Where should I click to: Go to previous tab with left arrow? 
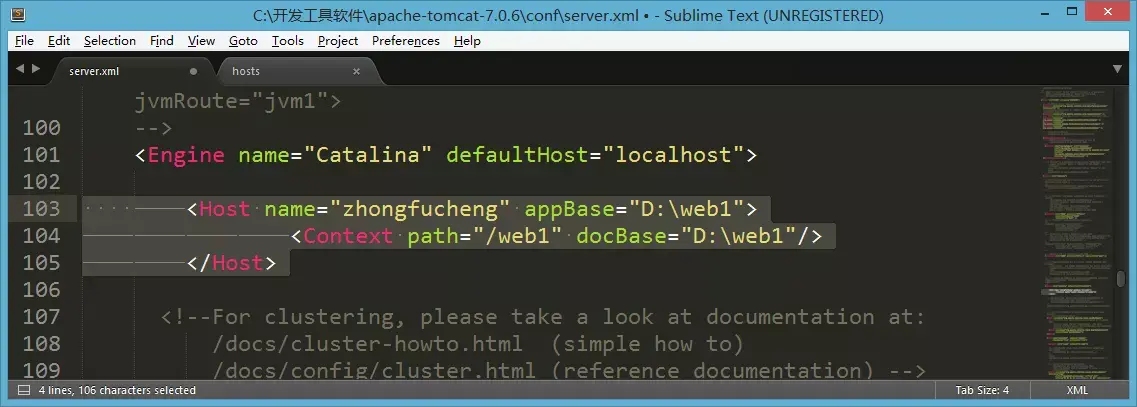pos(20,69)
